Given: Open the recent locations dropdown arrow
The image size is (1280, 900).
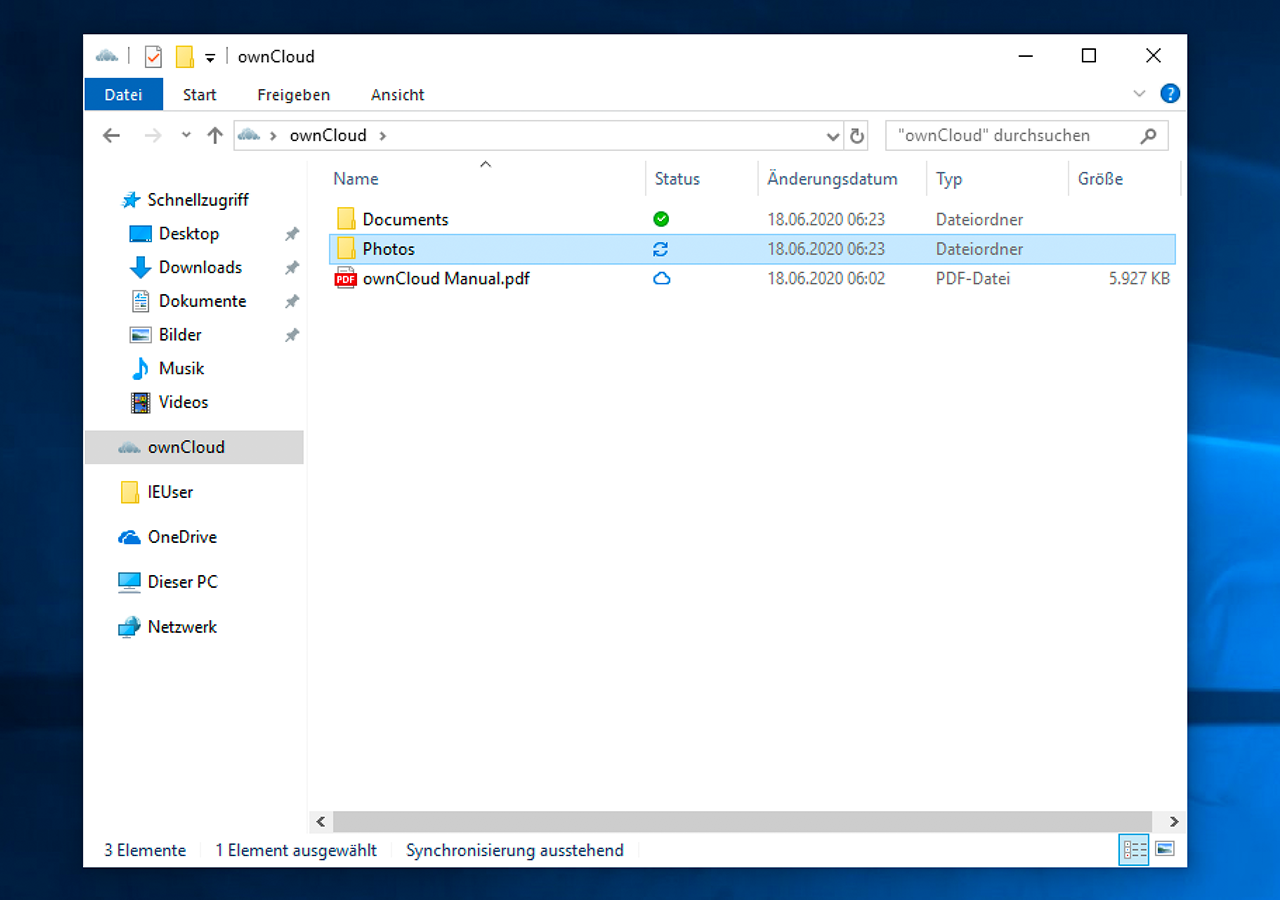Looking at the screenshot, I should click(x=186, y=135).
